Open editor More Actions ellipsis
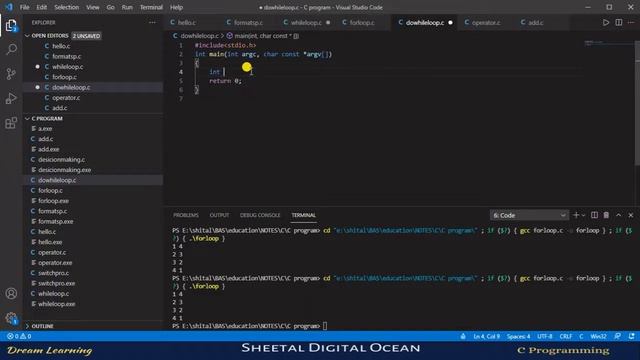640x360 pixels. pos(631,22)
